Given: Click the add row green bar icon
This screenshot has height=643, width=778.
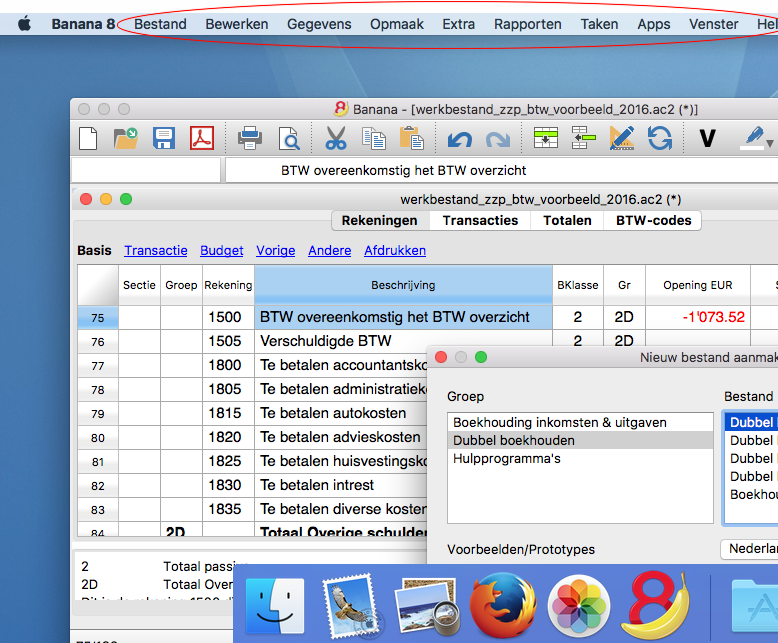Looking at the screenshot, I should 584,138.
